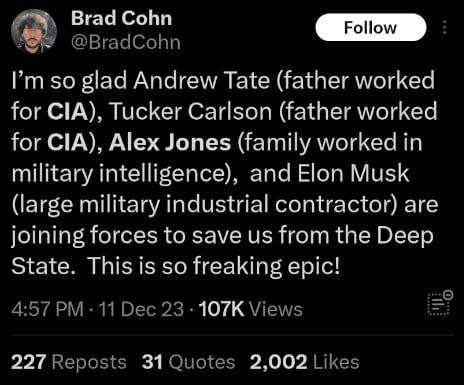Open the 31 Quotes list

coord(188,362)
